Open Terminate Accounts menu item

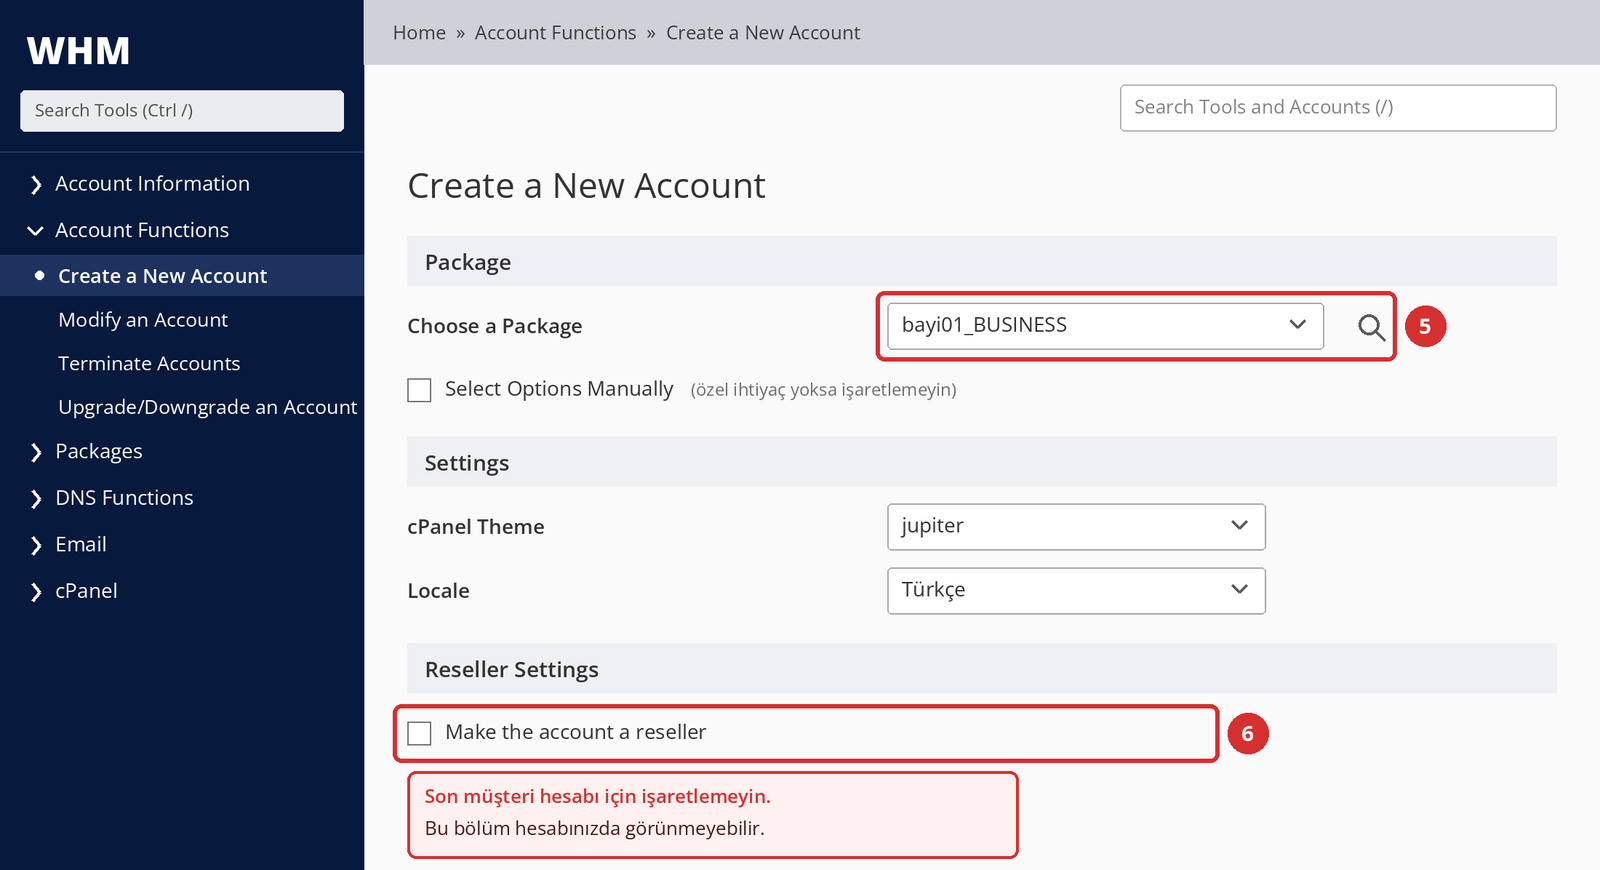click(149, 364)
